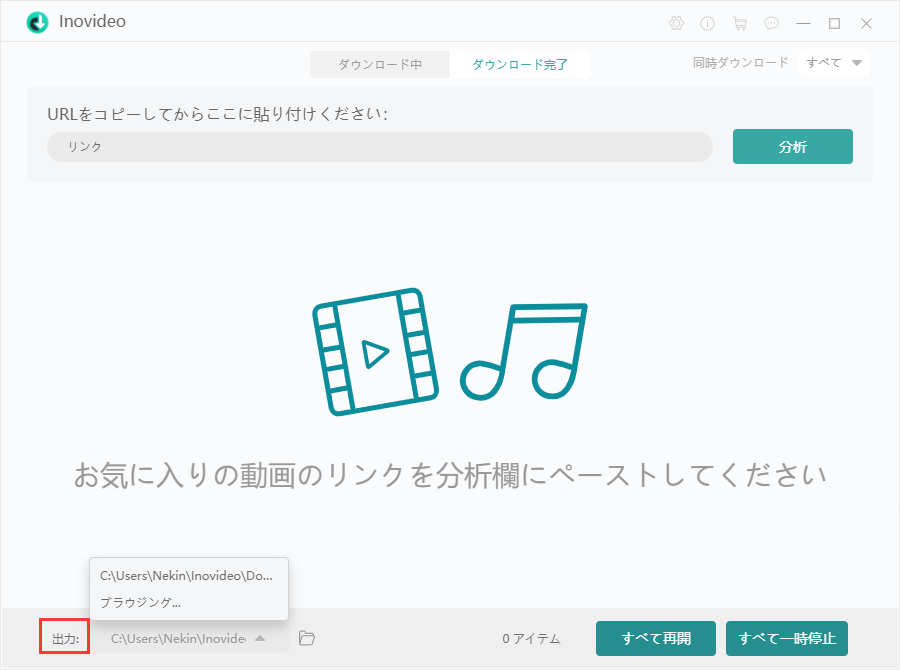
Task: Open settings via the gear icon
Action: (x=676, y=24)
